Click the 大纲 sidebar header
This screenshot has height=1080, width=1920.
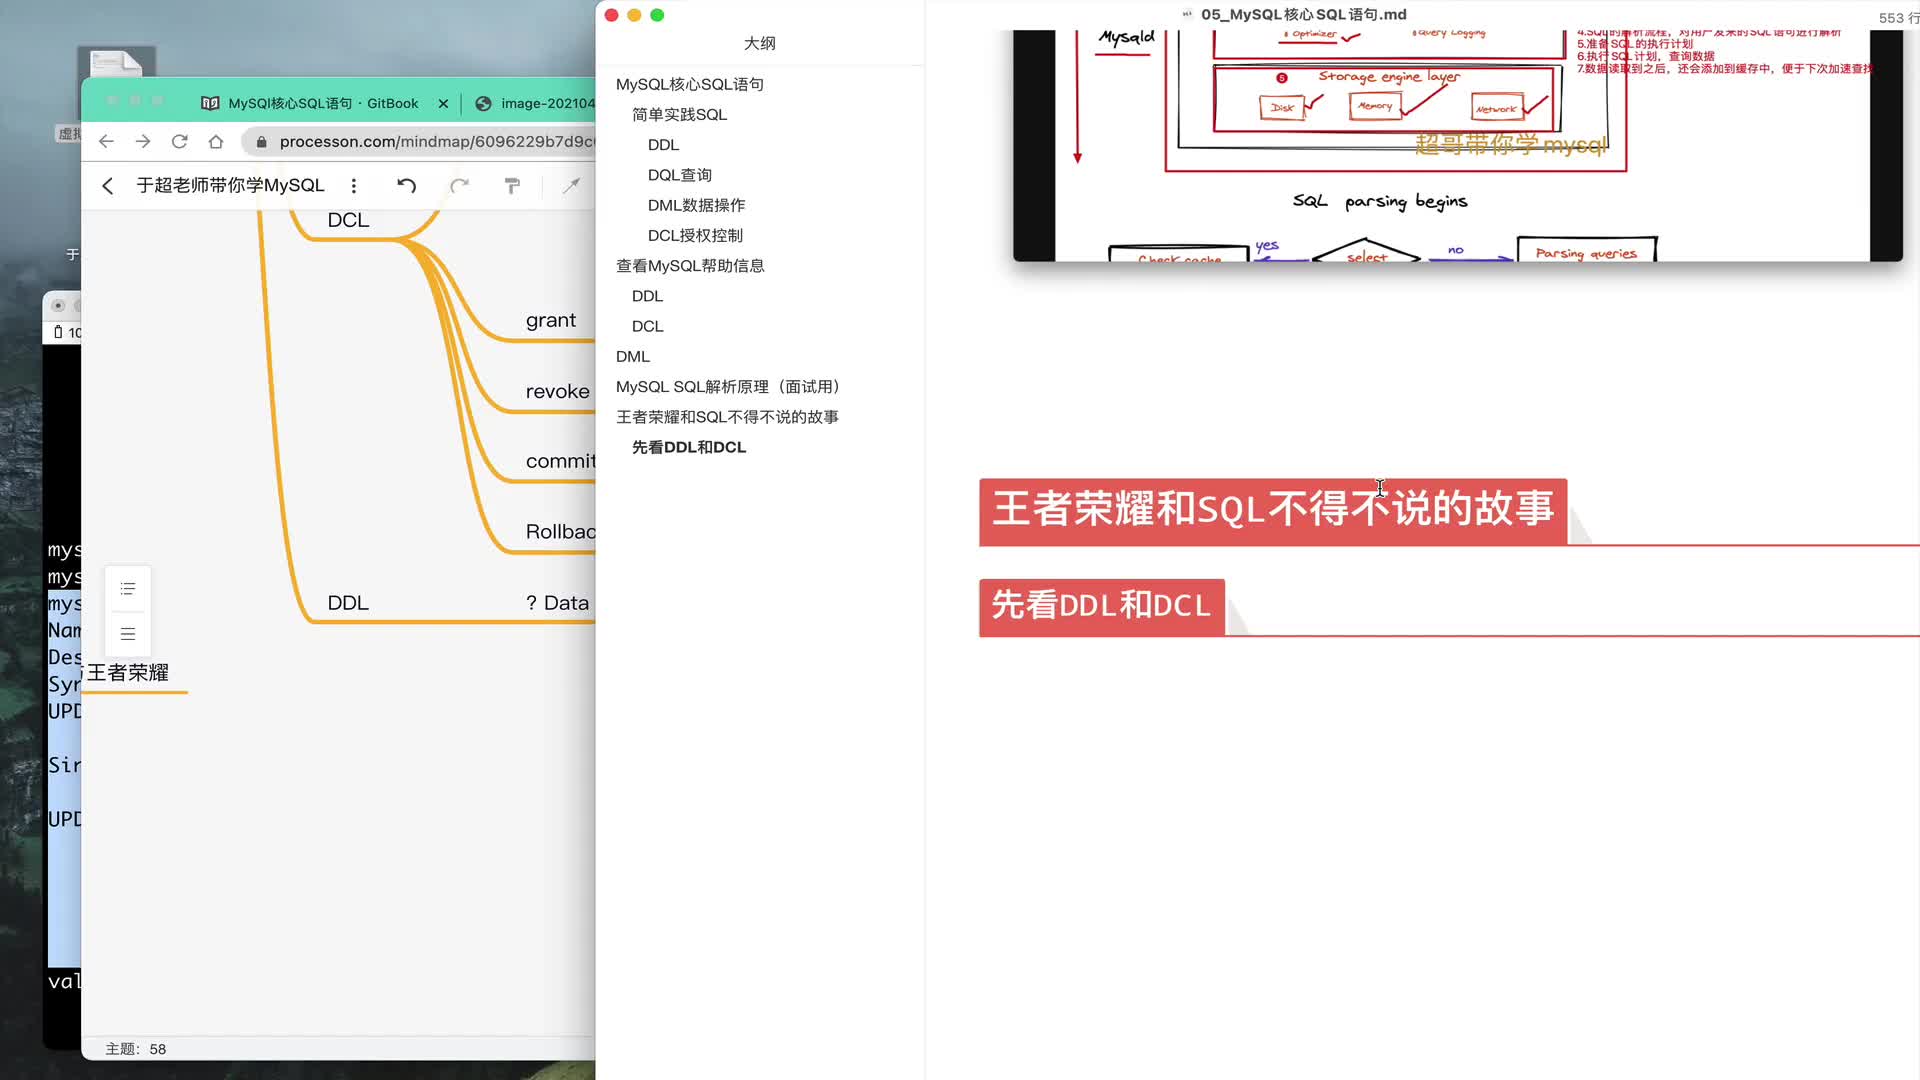760,43
